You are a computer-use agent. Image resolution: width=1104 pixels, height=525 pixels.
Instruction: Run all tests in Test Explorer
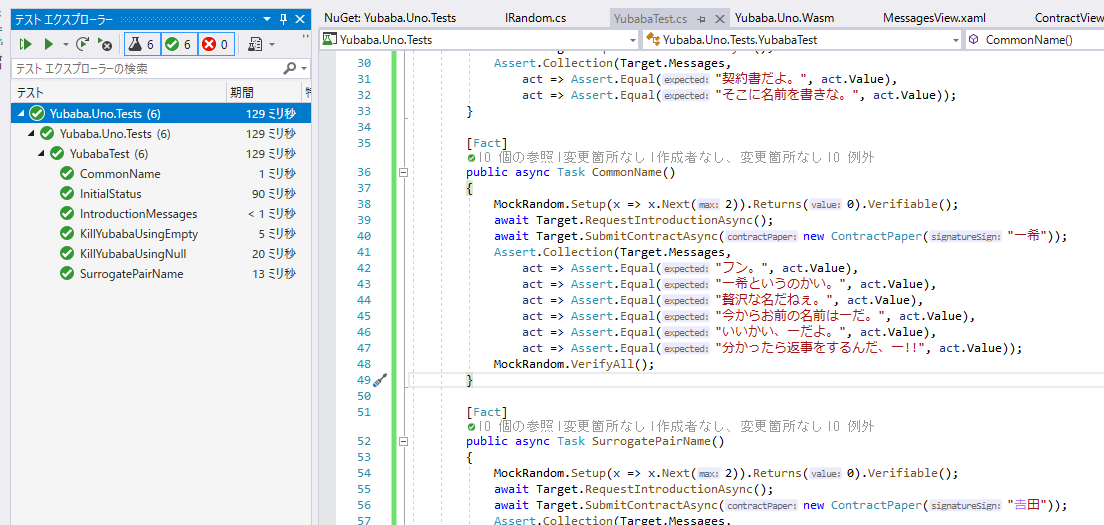click(26, 44)
